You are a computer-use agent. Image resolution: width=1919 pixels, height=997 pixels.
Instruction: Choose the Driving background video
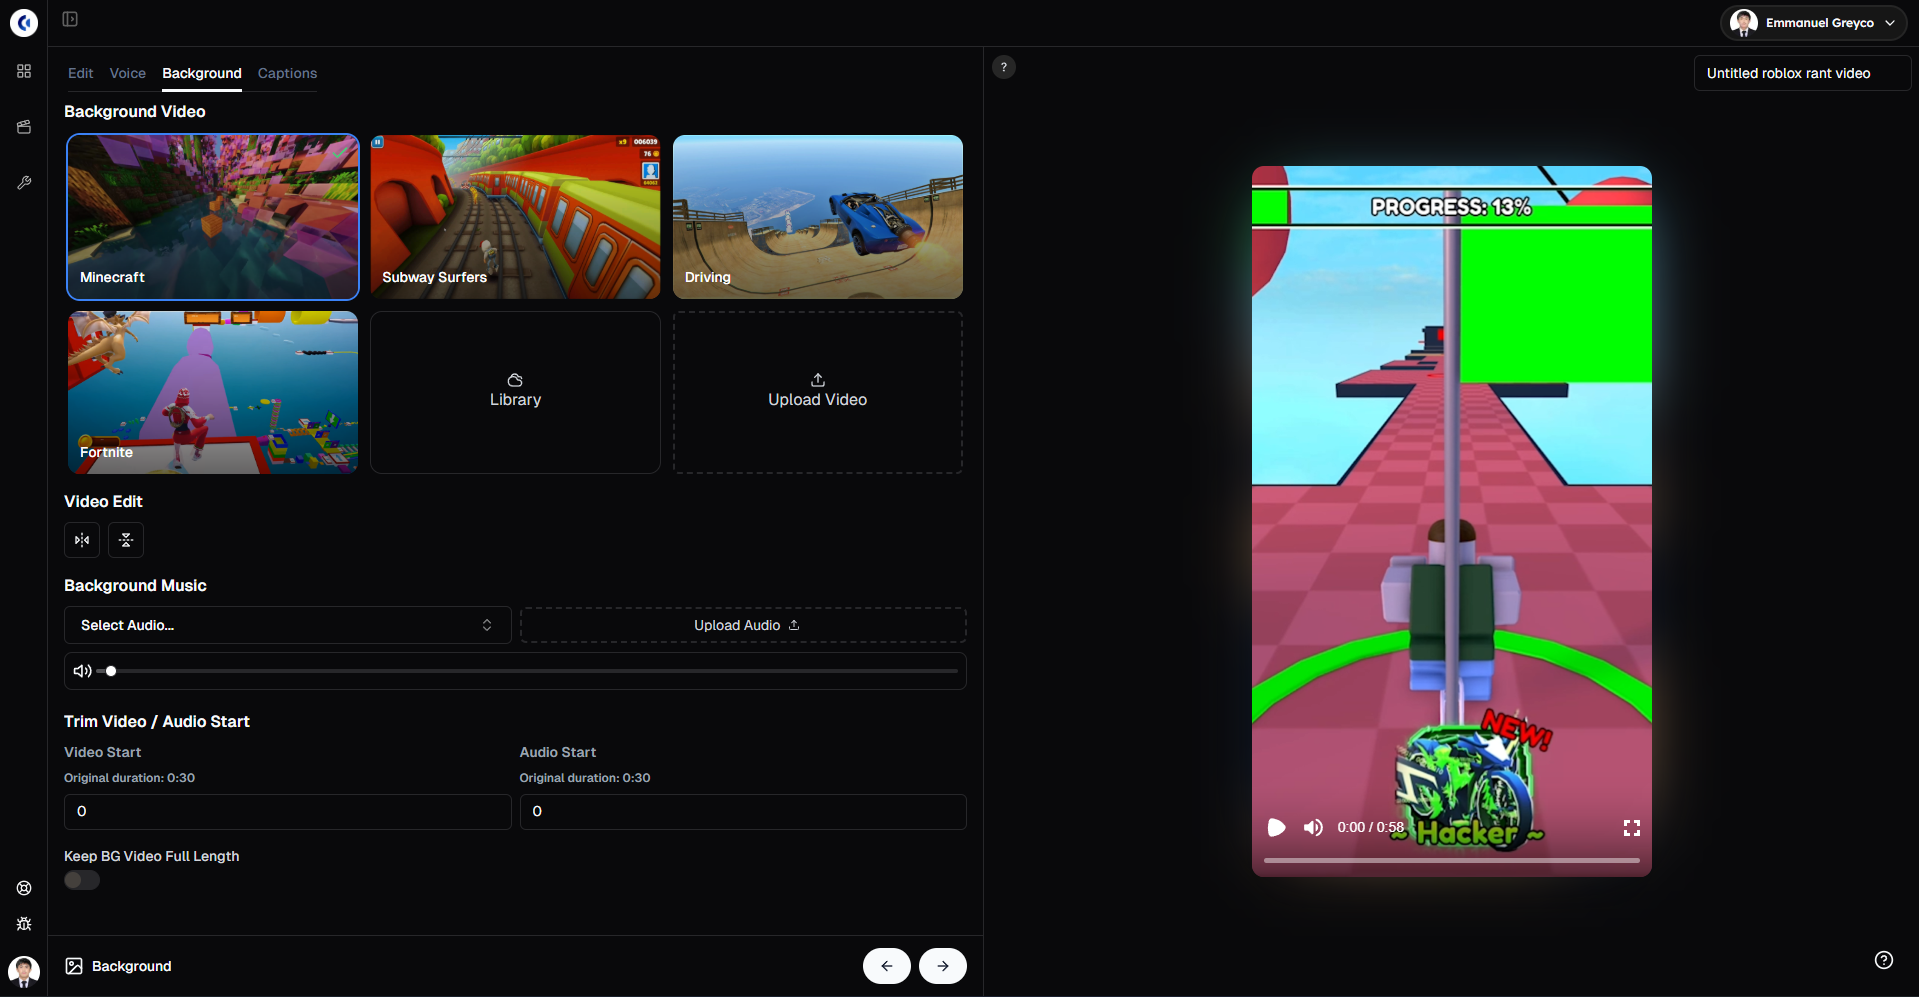coord(818,217)
